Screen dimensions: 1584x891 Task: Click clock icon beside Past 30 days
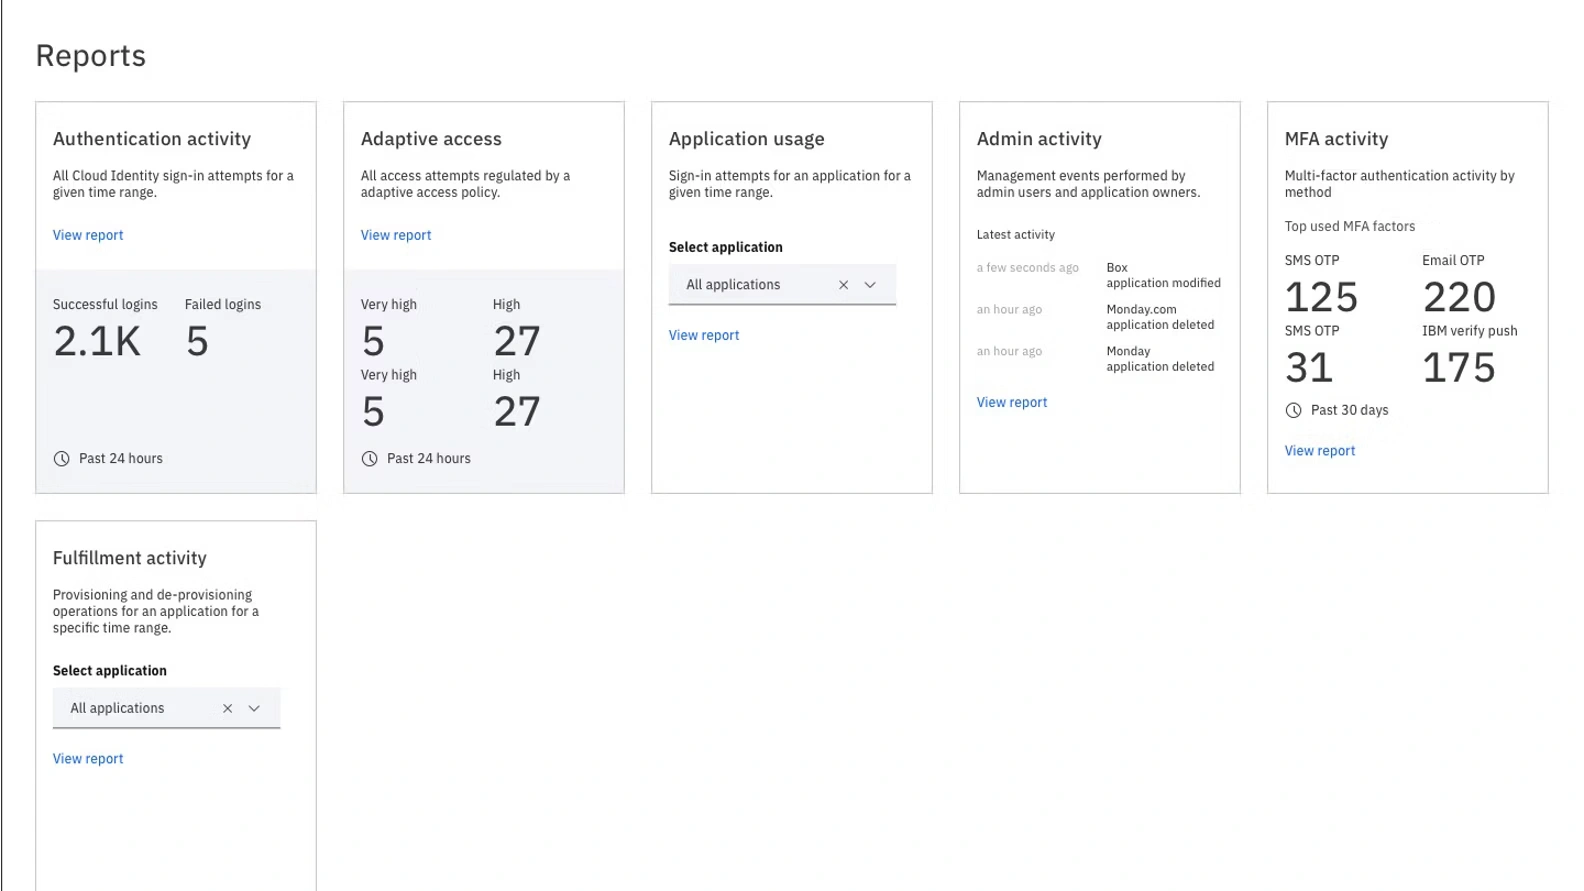pyautogui.click(x=1293, y=410)
